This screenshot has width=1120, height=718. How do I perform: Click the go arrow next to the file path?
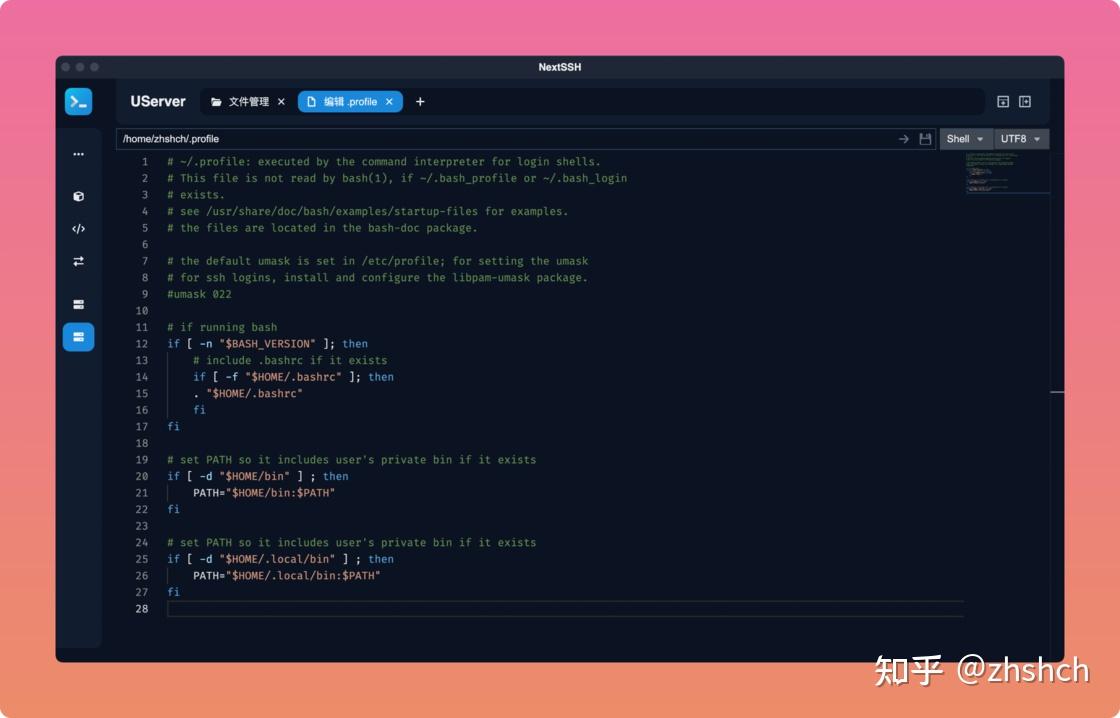[x=903, y=138]
